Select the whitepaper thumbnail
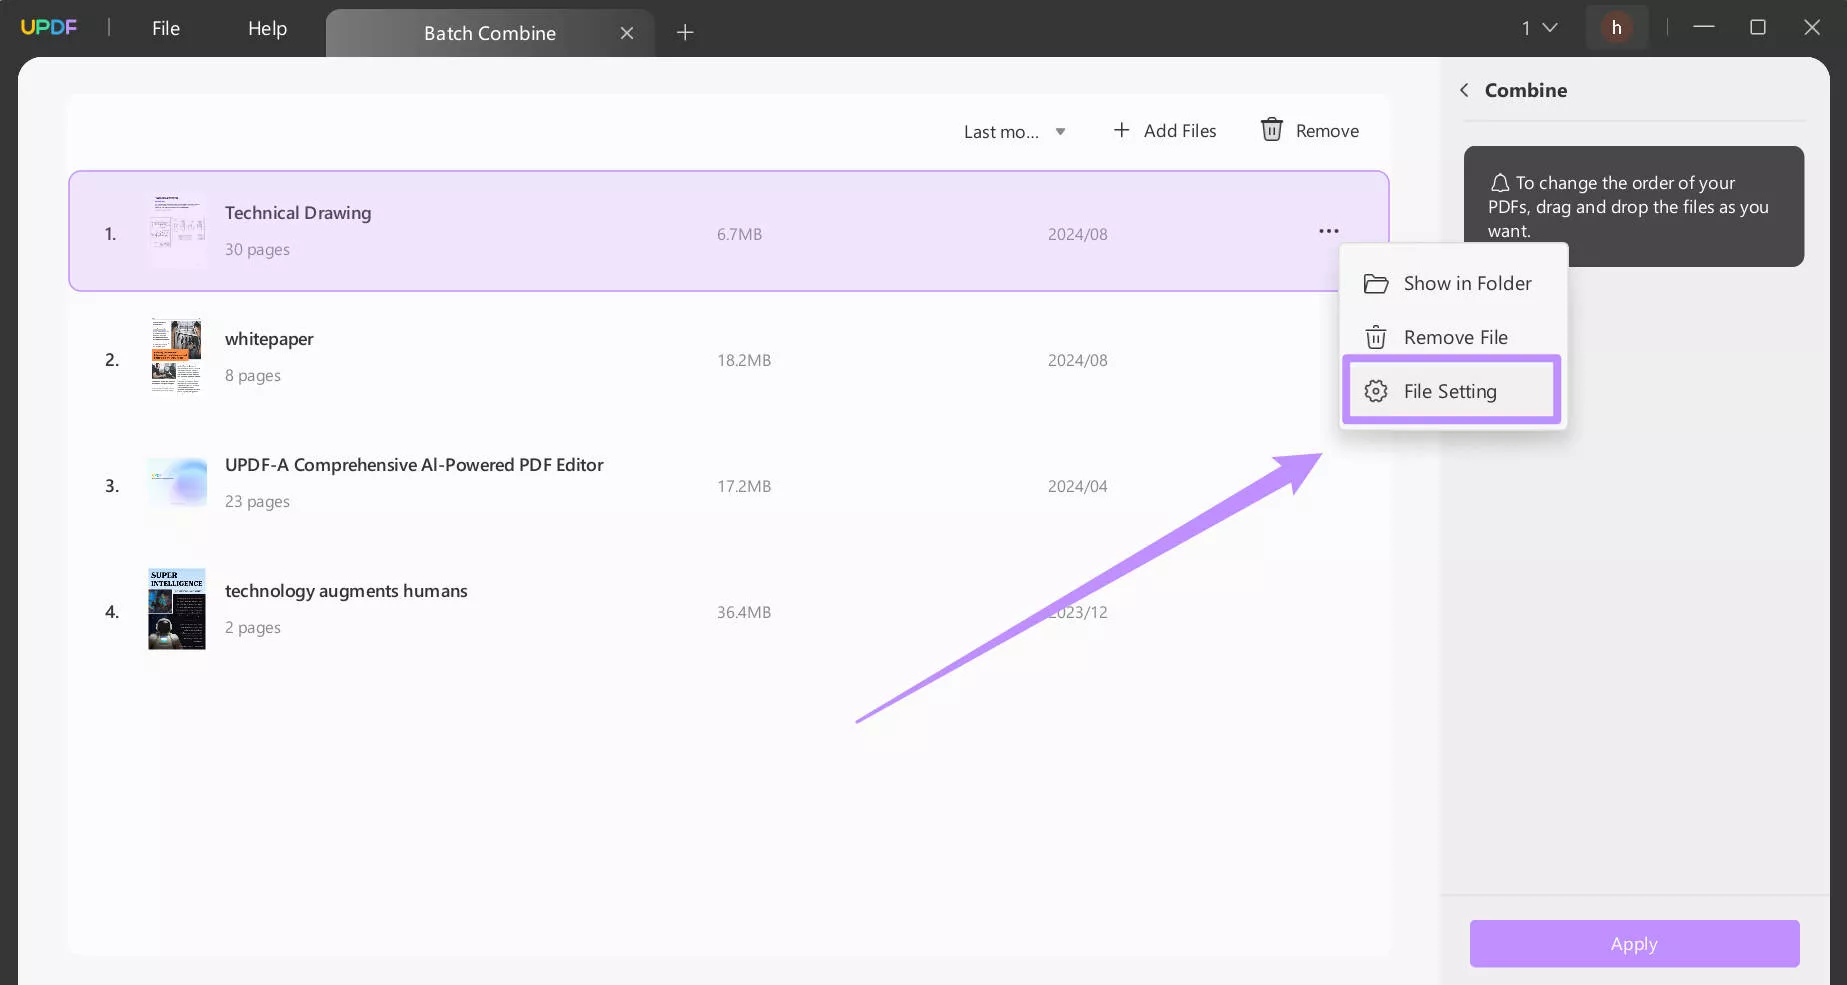This screenshot has height=985, width=1847. (x=177, y=356)
